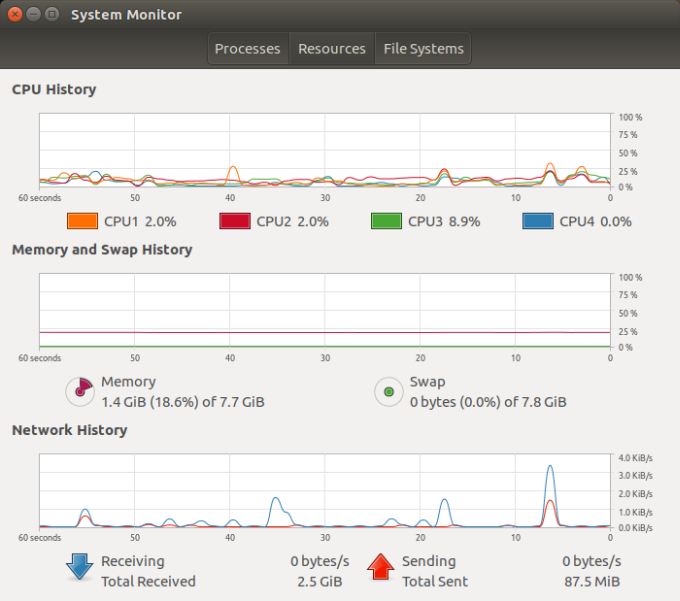The height and width of the screenshot is (601, 680).
Task: Open the CPU4 blue color picker
Action: click(538, 221)
